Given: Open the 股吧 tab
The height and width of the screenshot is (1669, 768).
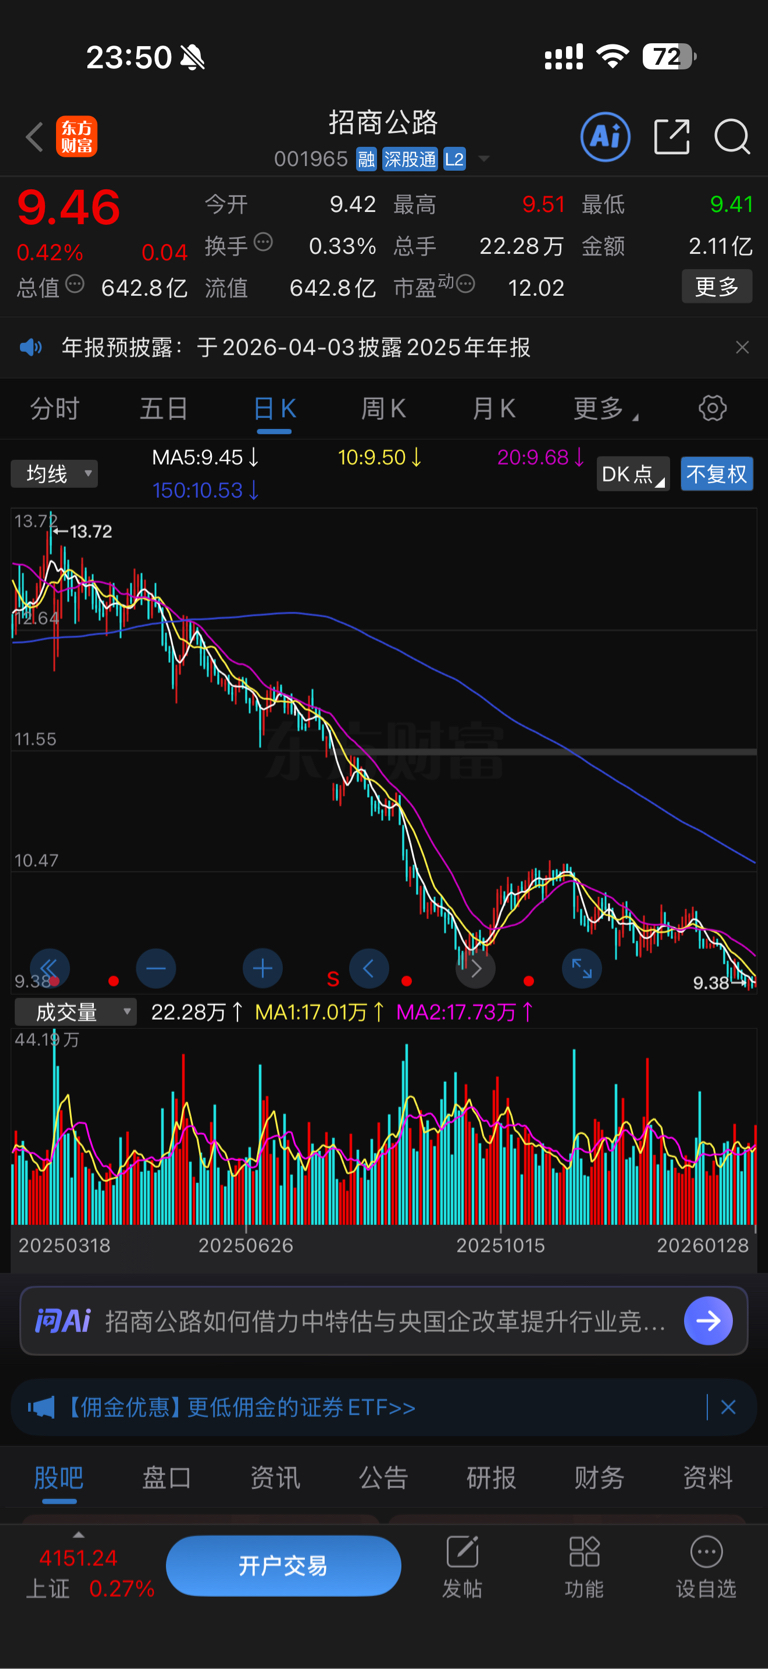Looking at the screenshot, I should [59, 1478].
